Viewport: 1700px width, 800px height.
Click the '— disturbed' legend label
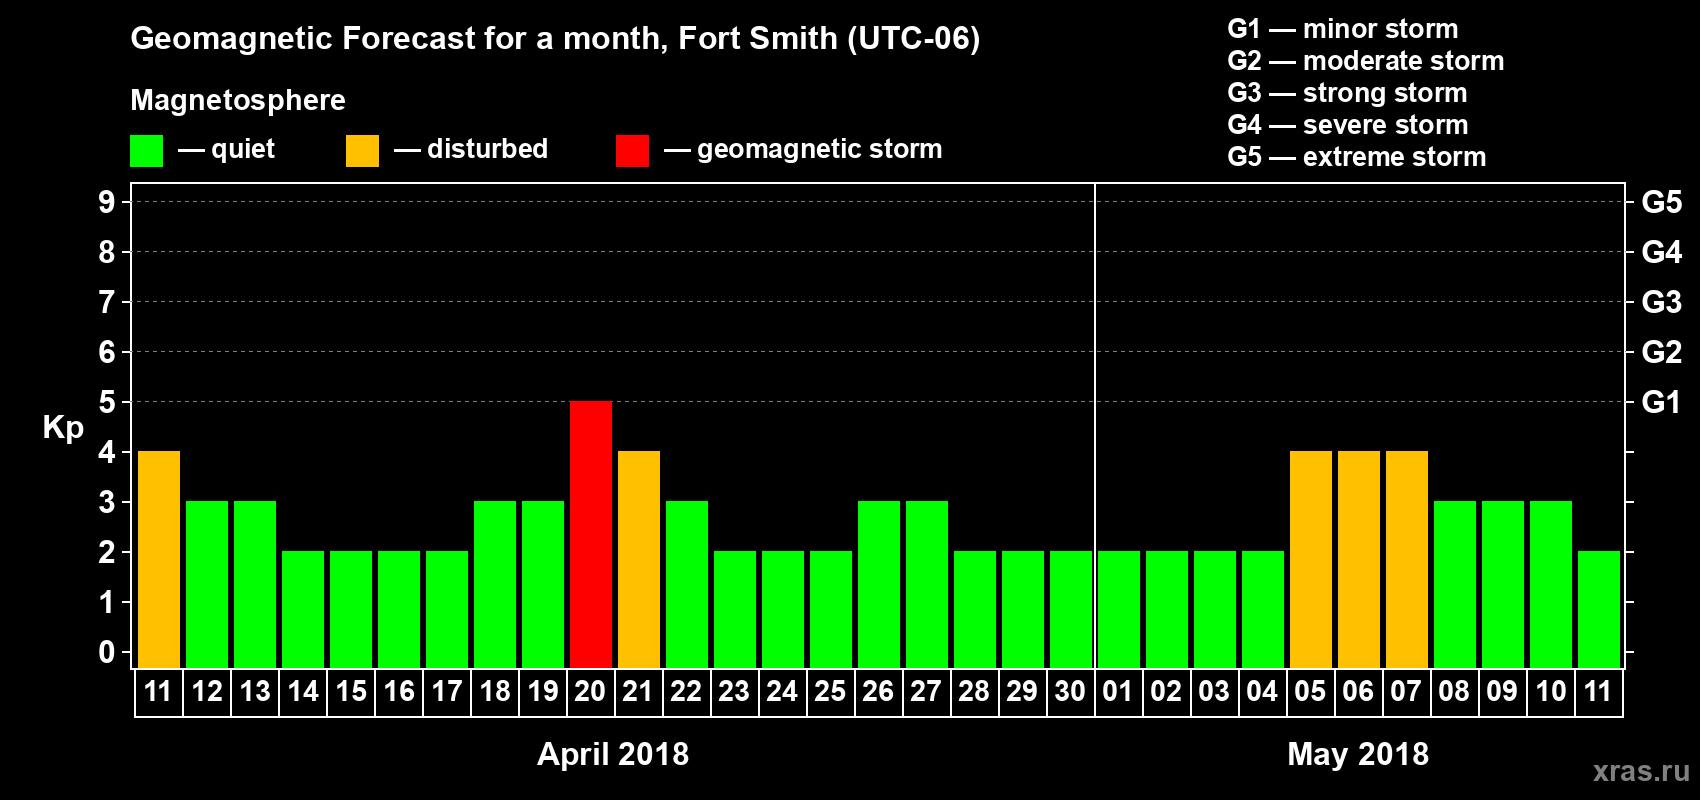coord(471,149)
